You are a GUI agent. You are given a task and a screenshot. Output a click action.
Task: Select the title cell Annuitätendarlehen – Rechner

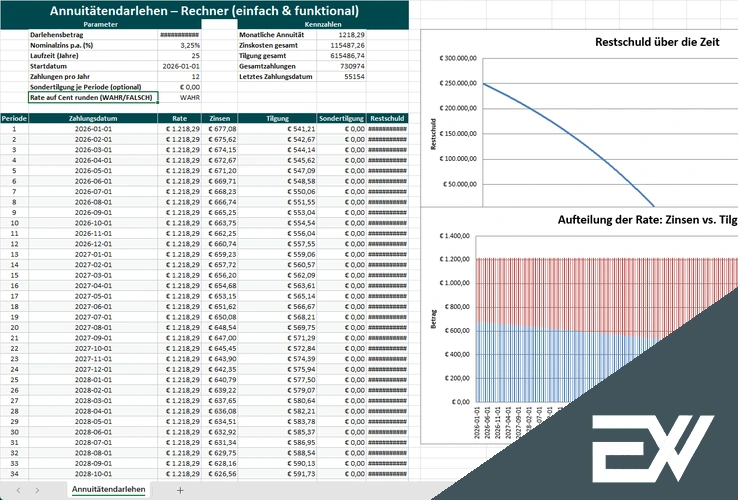(204, 10)
